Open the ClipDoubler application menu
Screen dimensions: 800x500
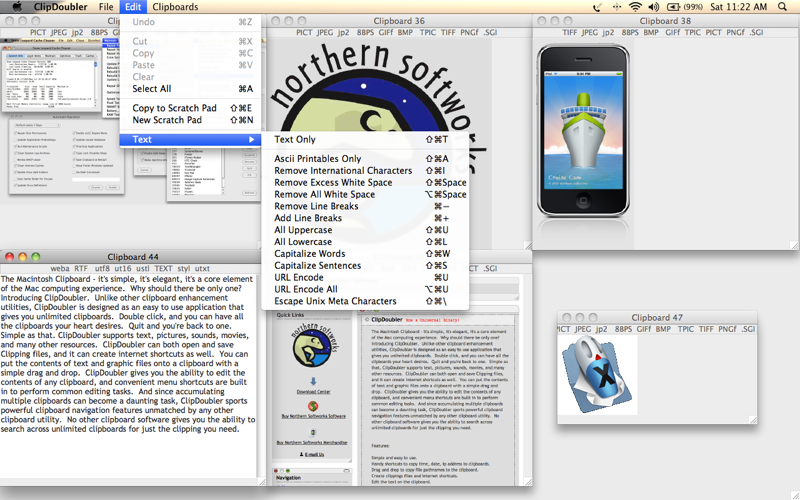[60, 7]
